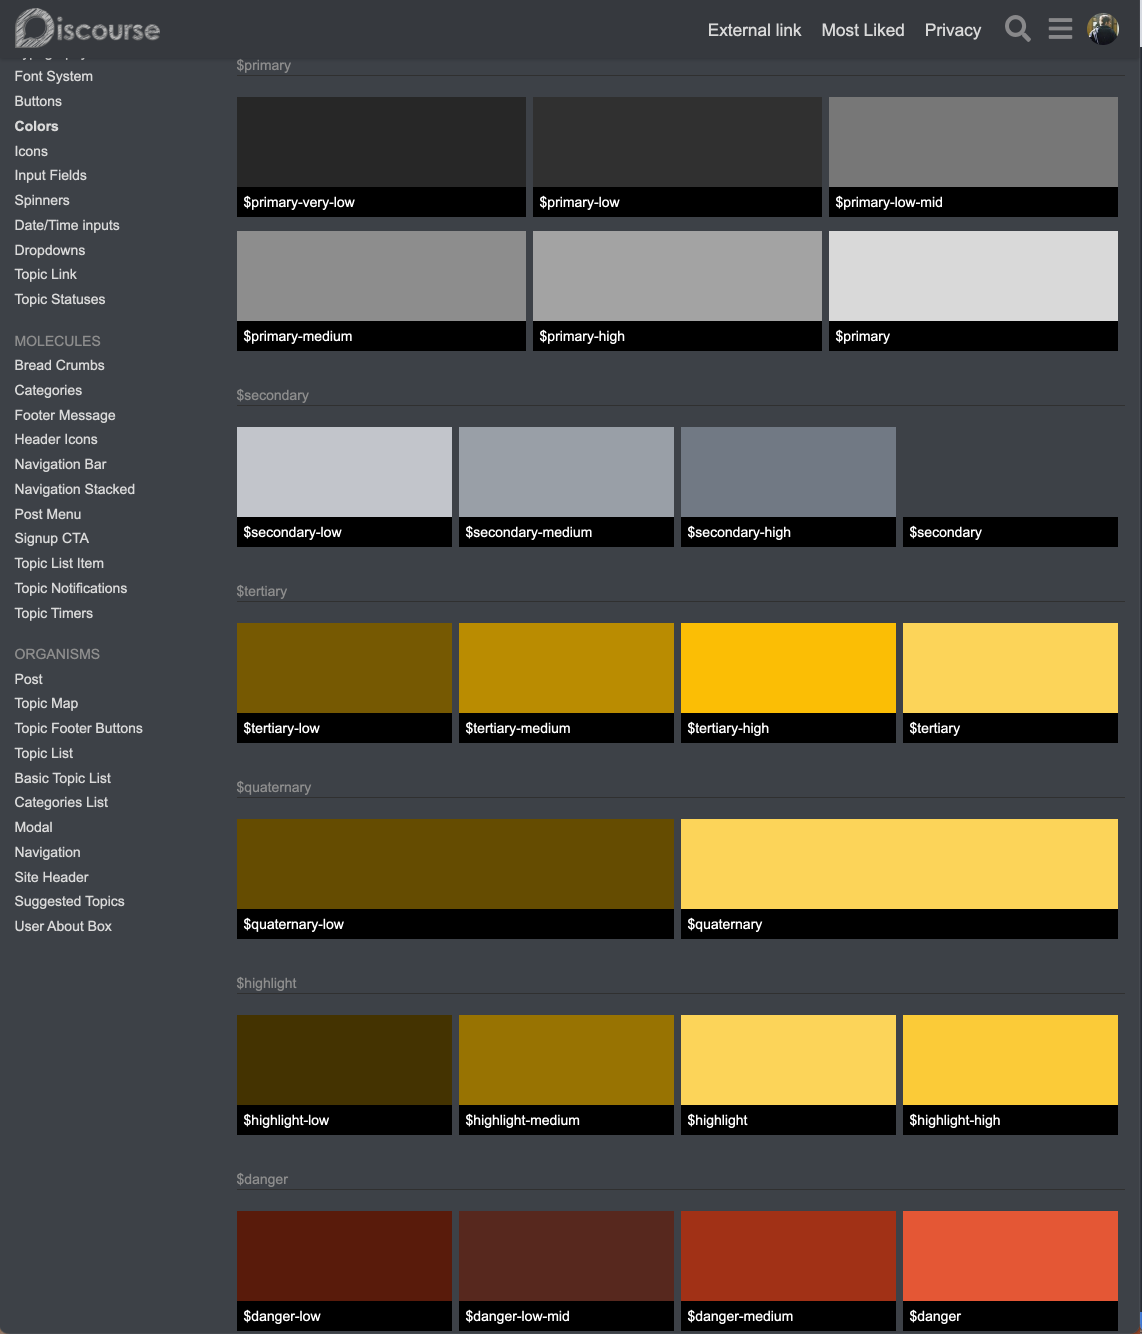
Task: Navigate to Dropdowns styleguide page
Action: pos(50,250)
